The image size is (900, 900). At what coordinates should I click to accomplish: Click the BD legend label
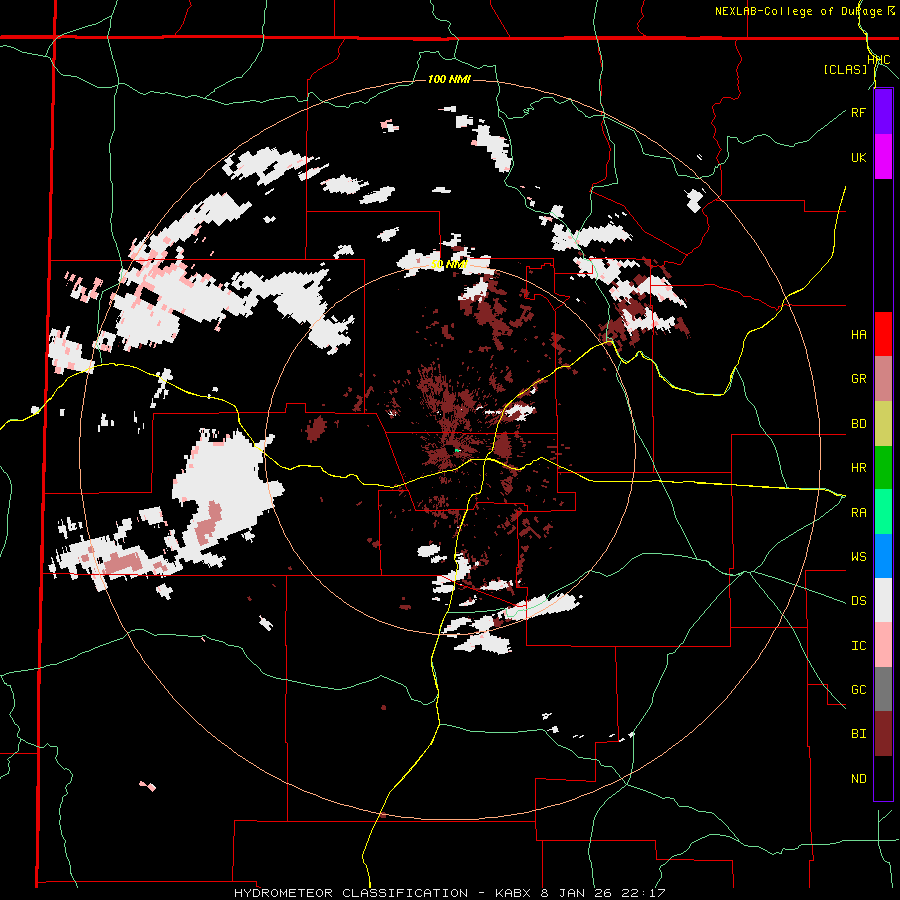(x=858, y=424)
